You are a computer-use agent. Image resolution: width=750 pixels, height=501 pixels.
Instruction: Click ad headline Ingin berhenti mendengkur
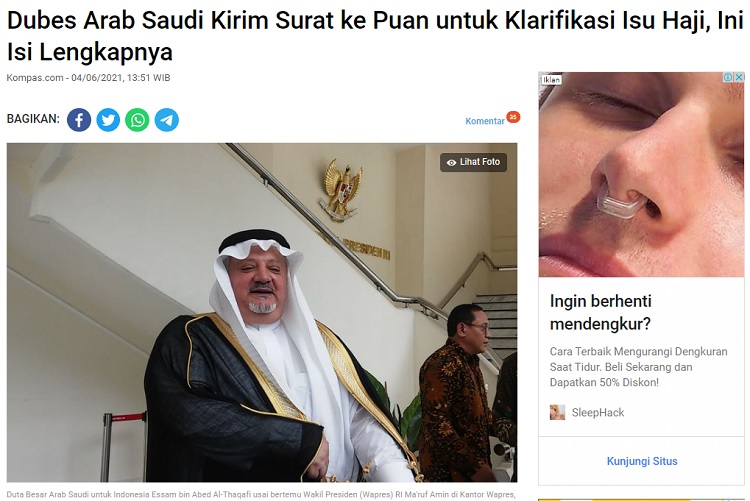601,312
